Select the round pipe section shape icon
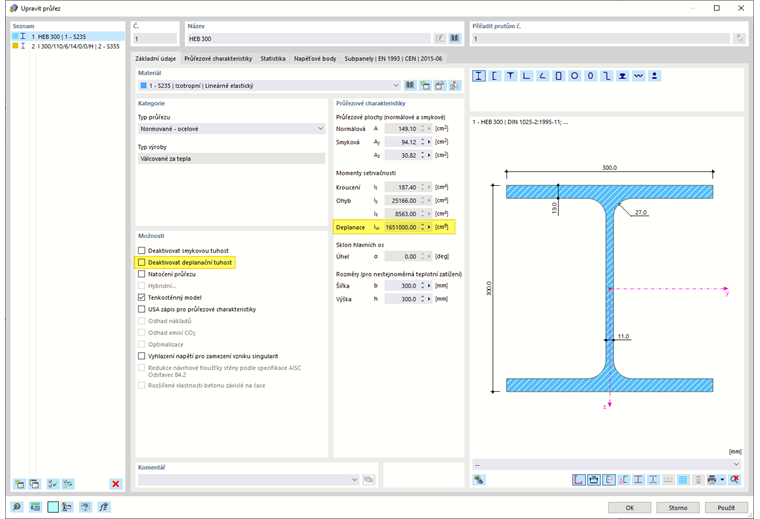760x519 pixels. [x=574, y=76]
